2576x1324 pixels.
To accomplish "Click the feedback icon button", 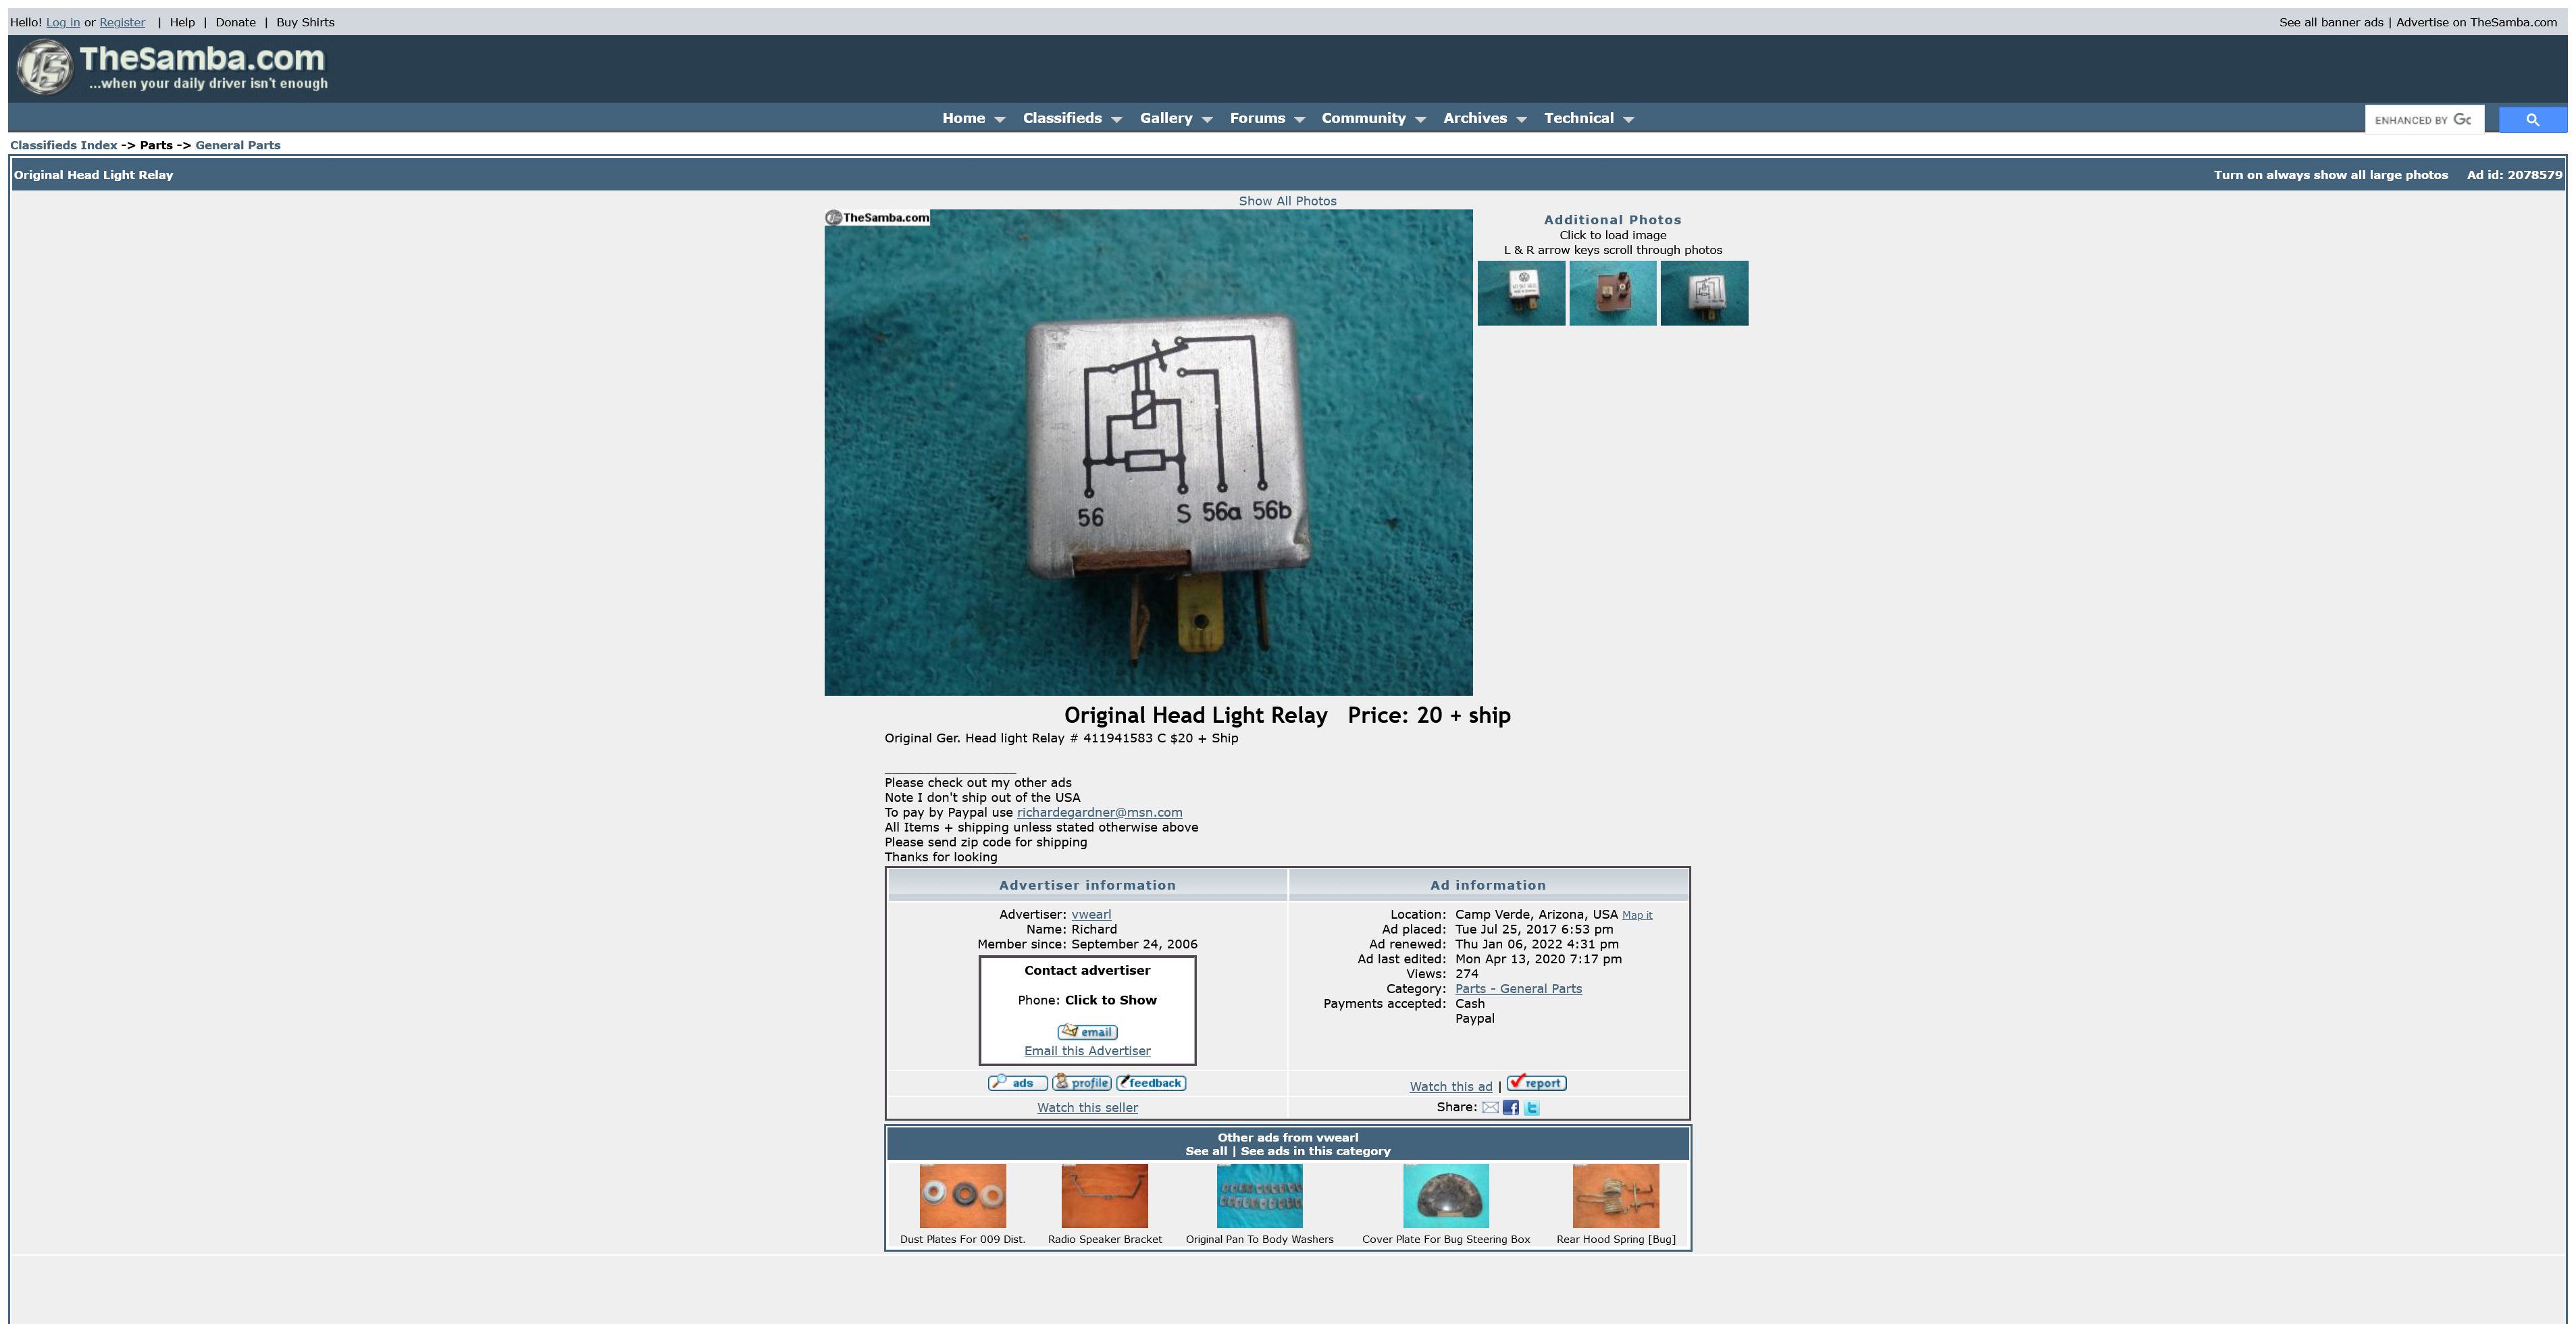I will tap(1151, 1083).
